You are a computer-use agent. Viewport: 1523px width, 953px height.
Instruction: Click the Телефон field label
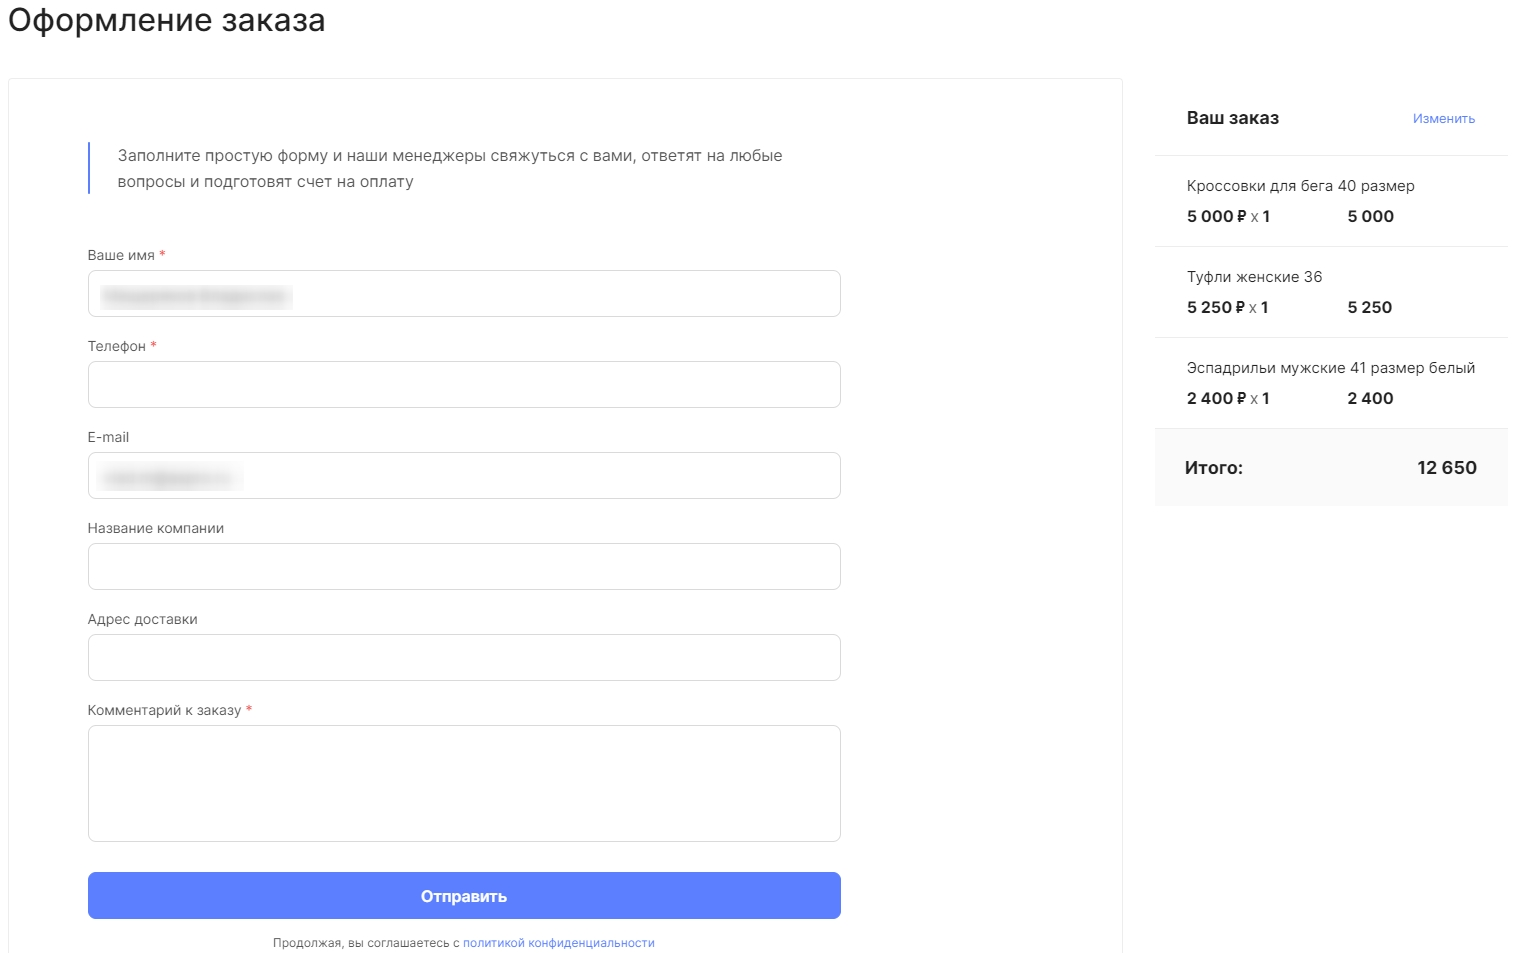click(117, 346)
